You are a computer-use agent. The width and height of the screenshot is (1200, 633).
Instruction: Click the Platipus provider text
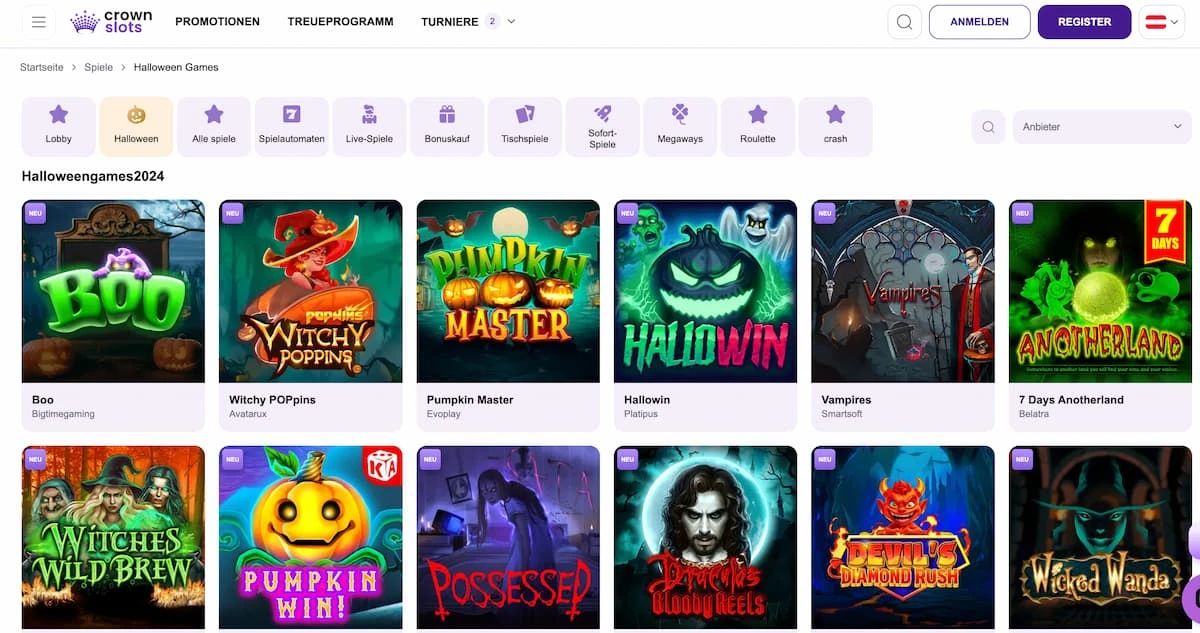[x=641, y=414]
